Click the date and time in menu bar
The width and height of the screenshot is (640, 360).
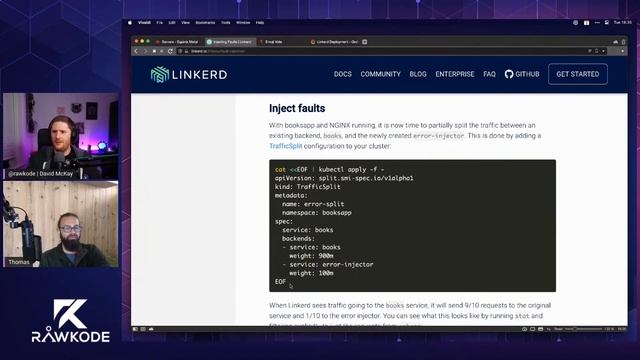tap(622, 23)
